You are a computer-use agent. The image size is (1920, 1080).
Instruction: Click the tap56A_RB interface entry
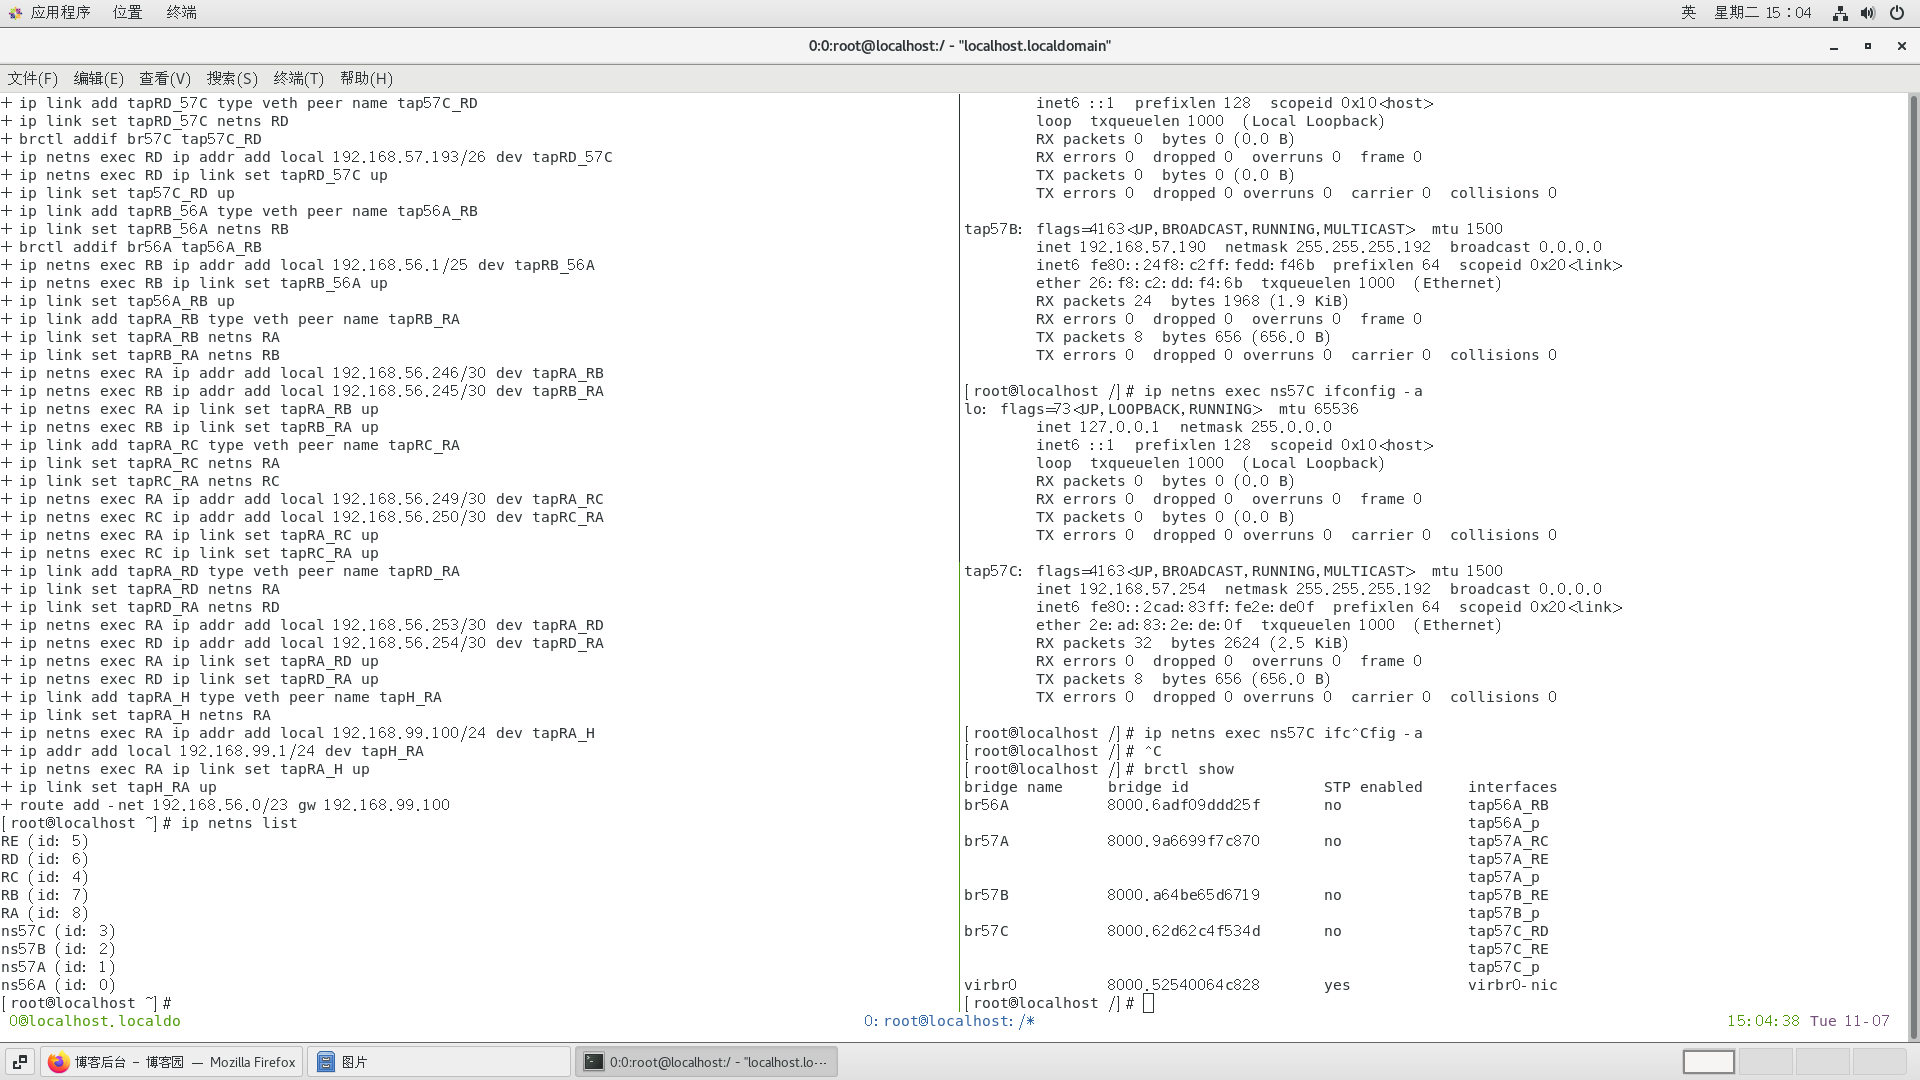tap(1508, 805)
